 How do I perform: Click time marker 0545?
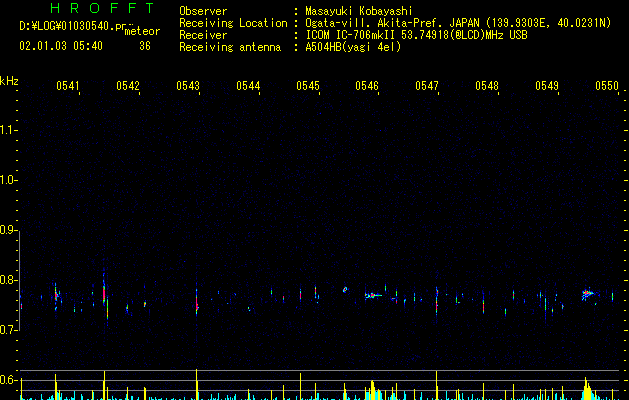tap(308, 86)
